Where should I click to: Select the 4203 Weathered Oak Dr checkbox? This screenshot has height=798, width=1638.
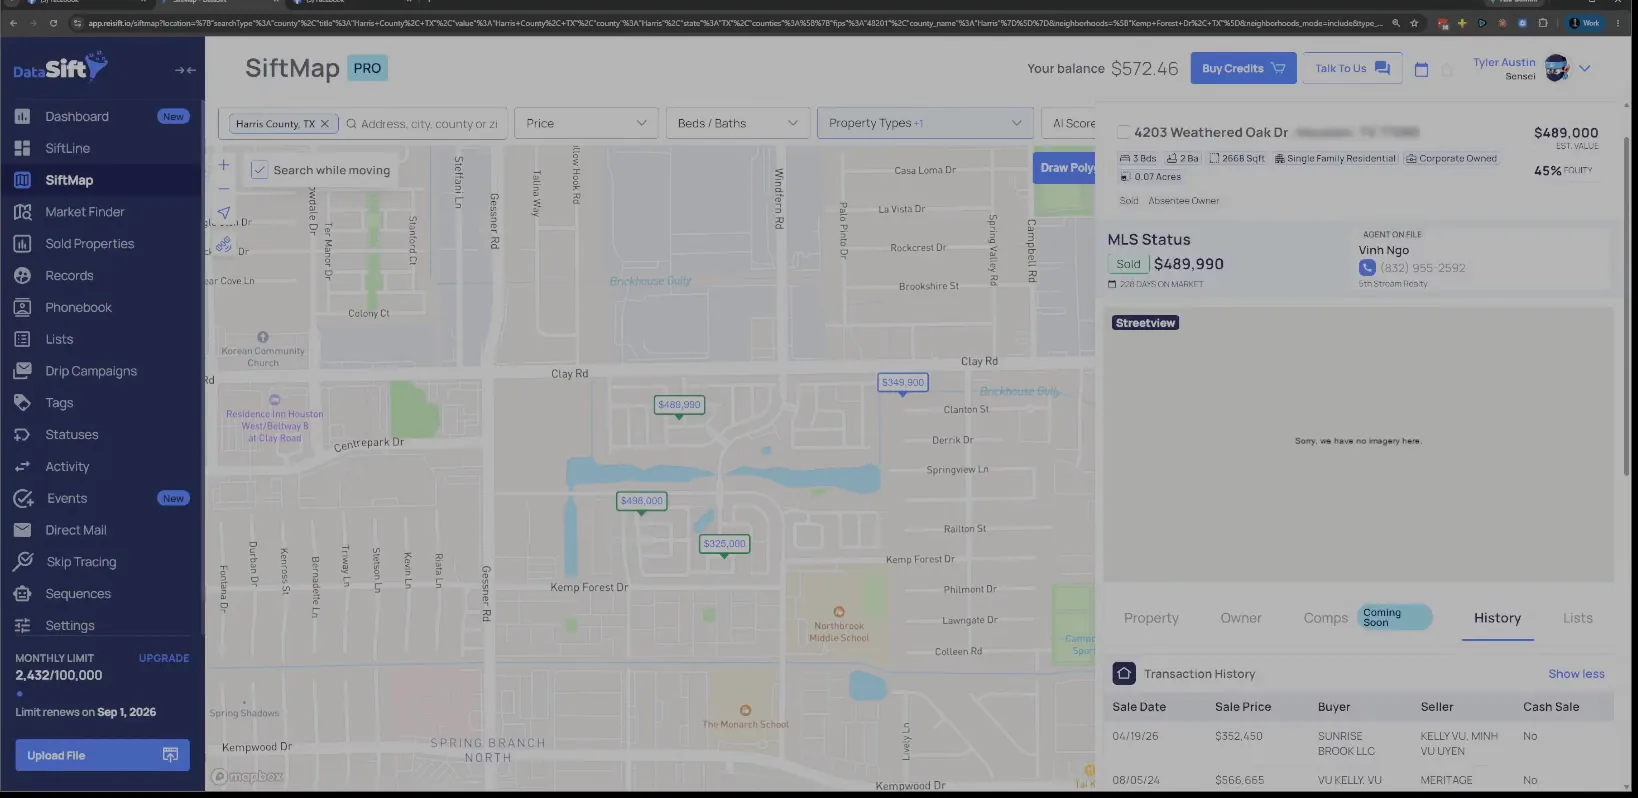(x=1124, y=132)
